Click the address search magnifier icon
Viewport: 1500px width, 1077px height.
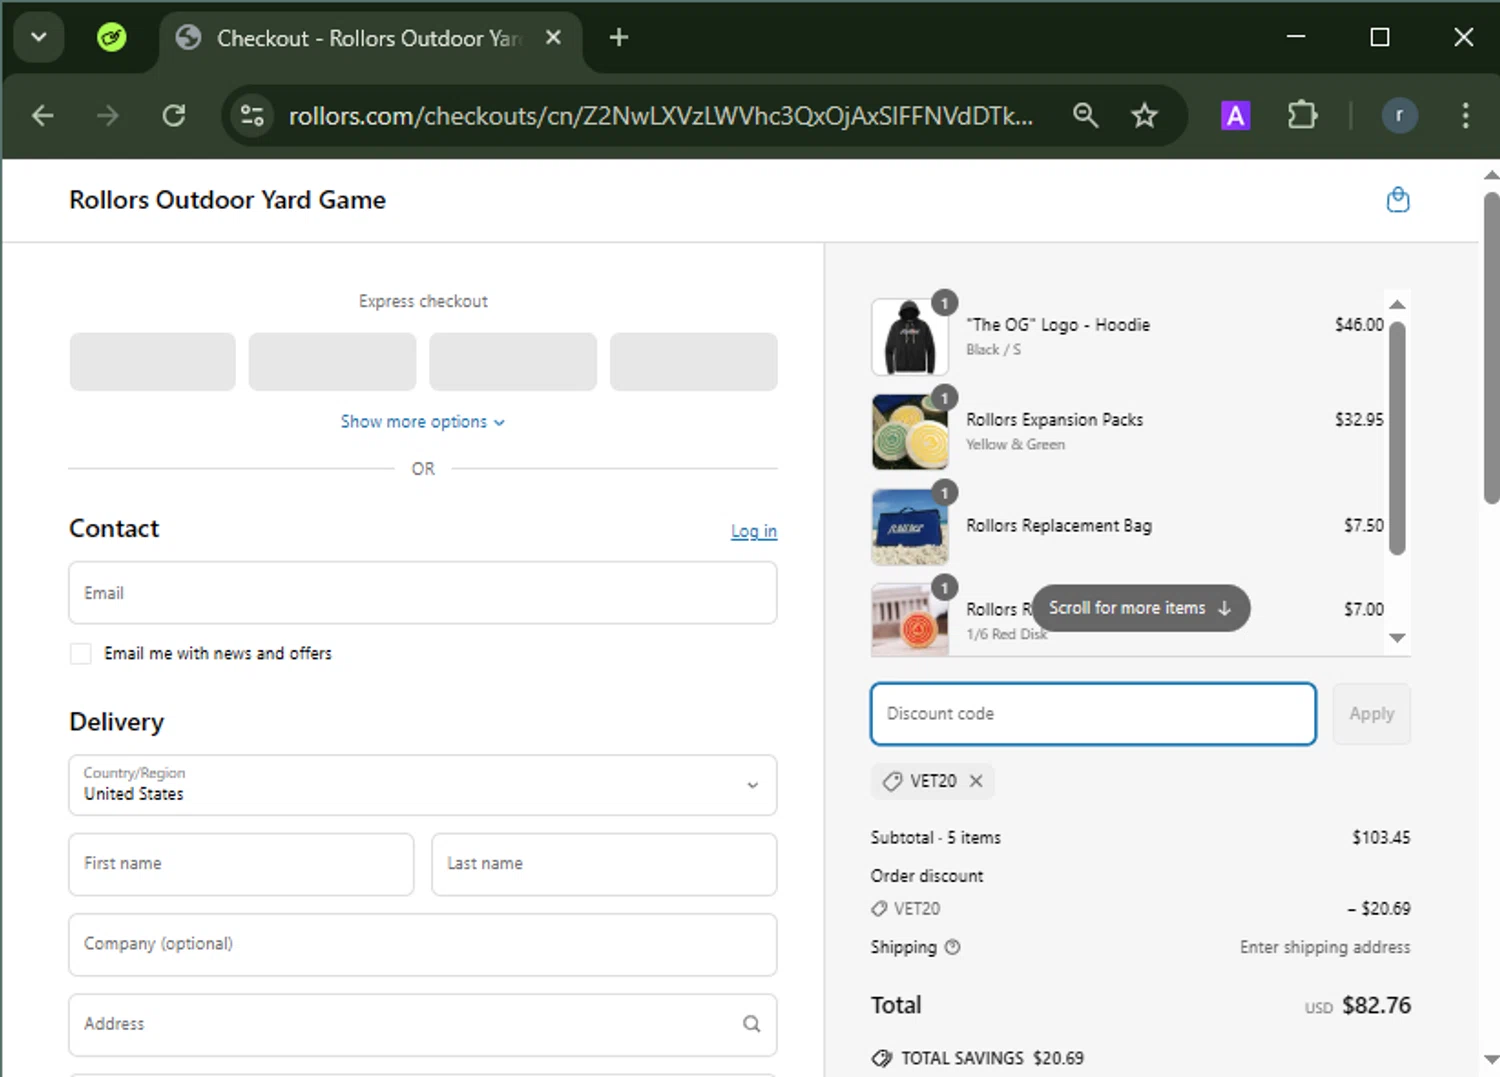pos(751,1024)
